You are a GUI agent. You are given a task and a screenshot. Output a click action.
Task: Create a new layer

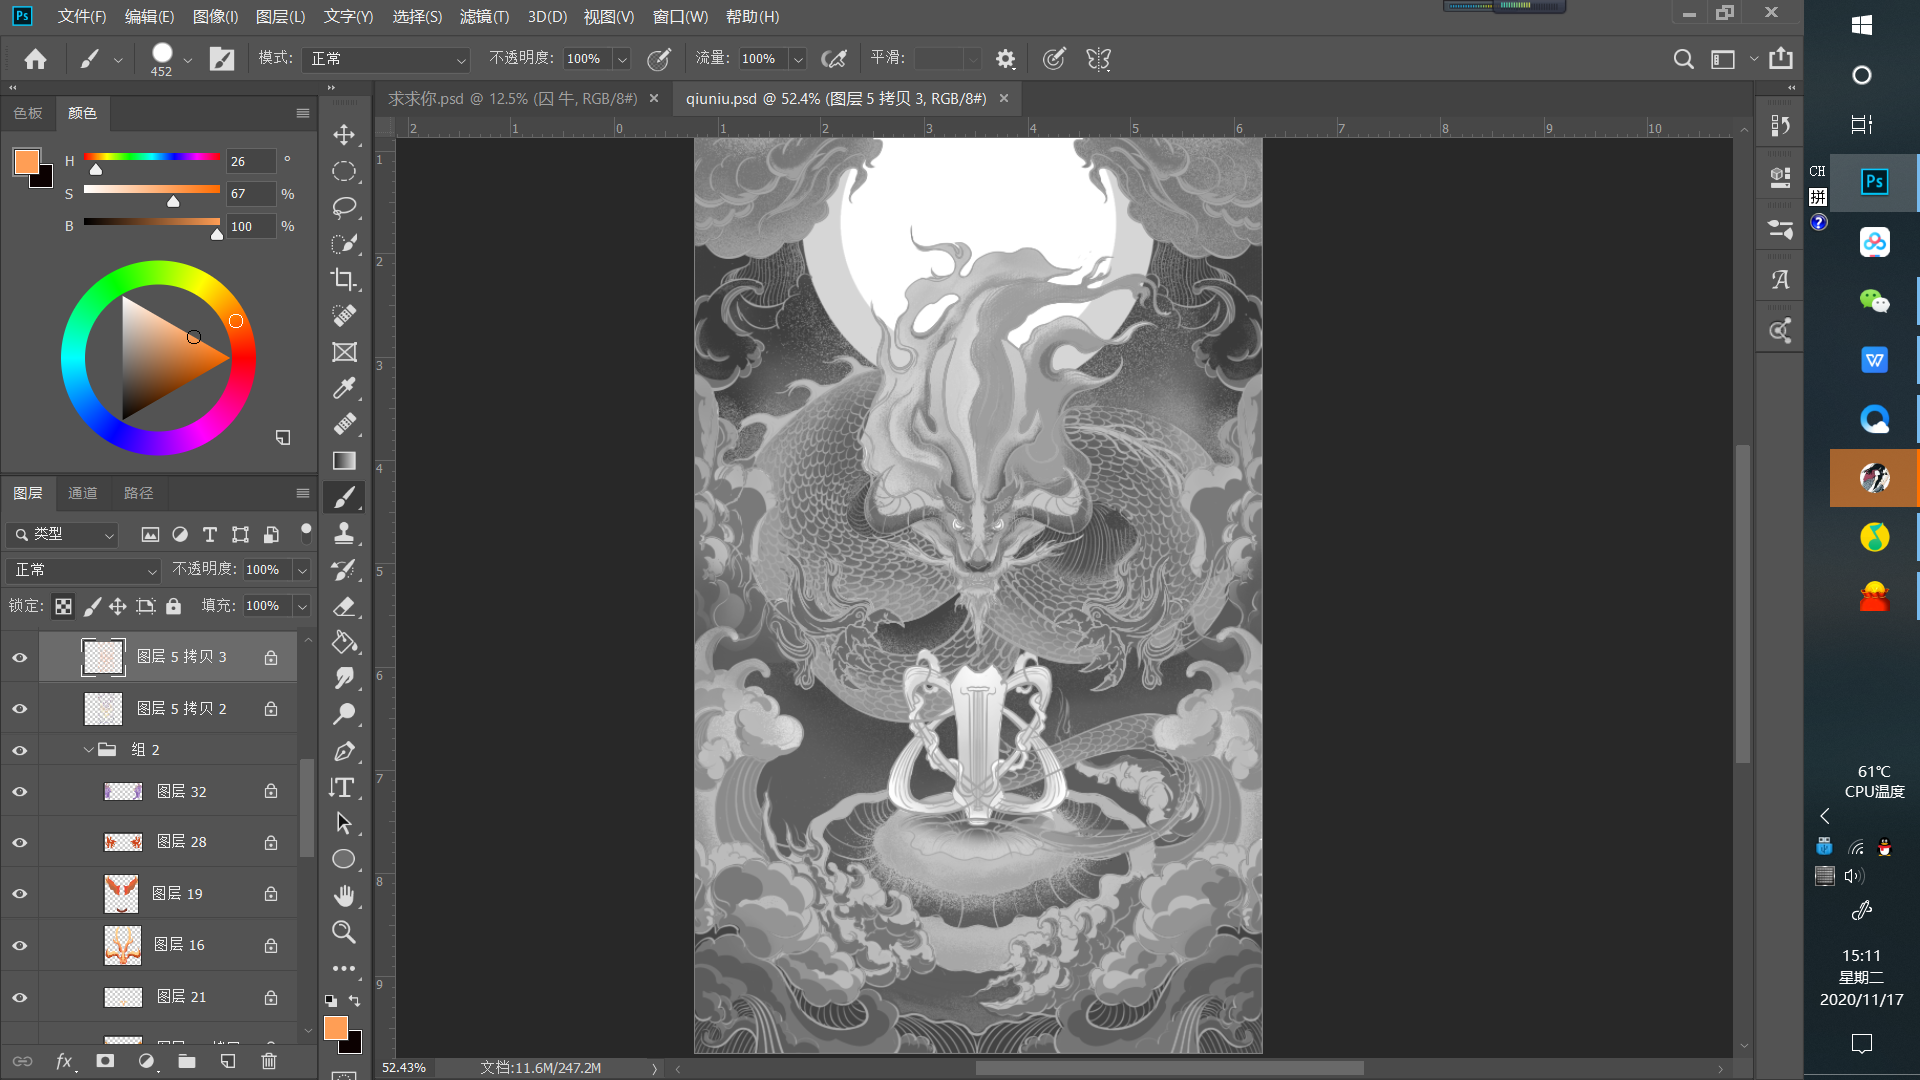click(x=228, y=1061)
